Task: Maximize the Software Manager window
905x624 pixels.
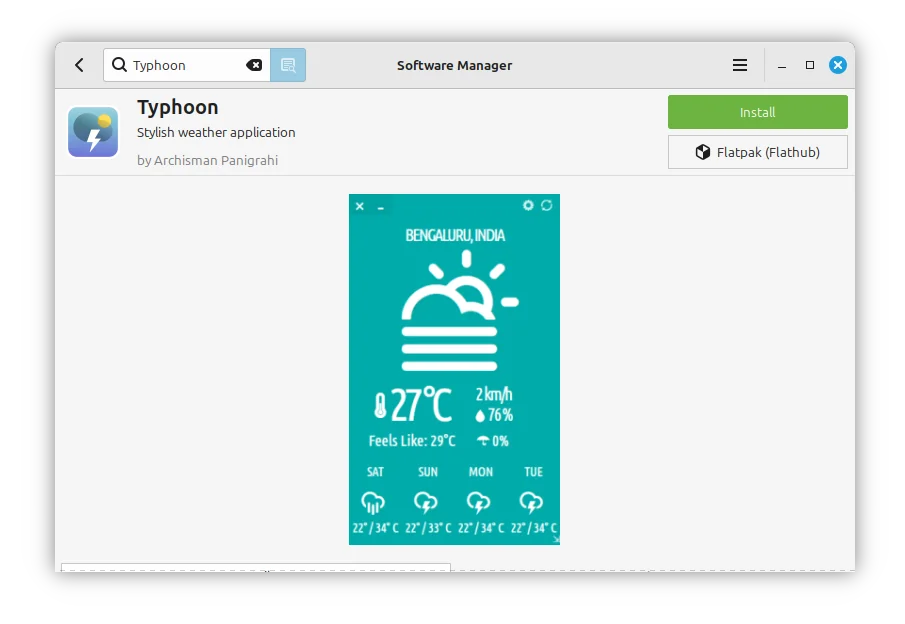Action: 810,65
